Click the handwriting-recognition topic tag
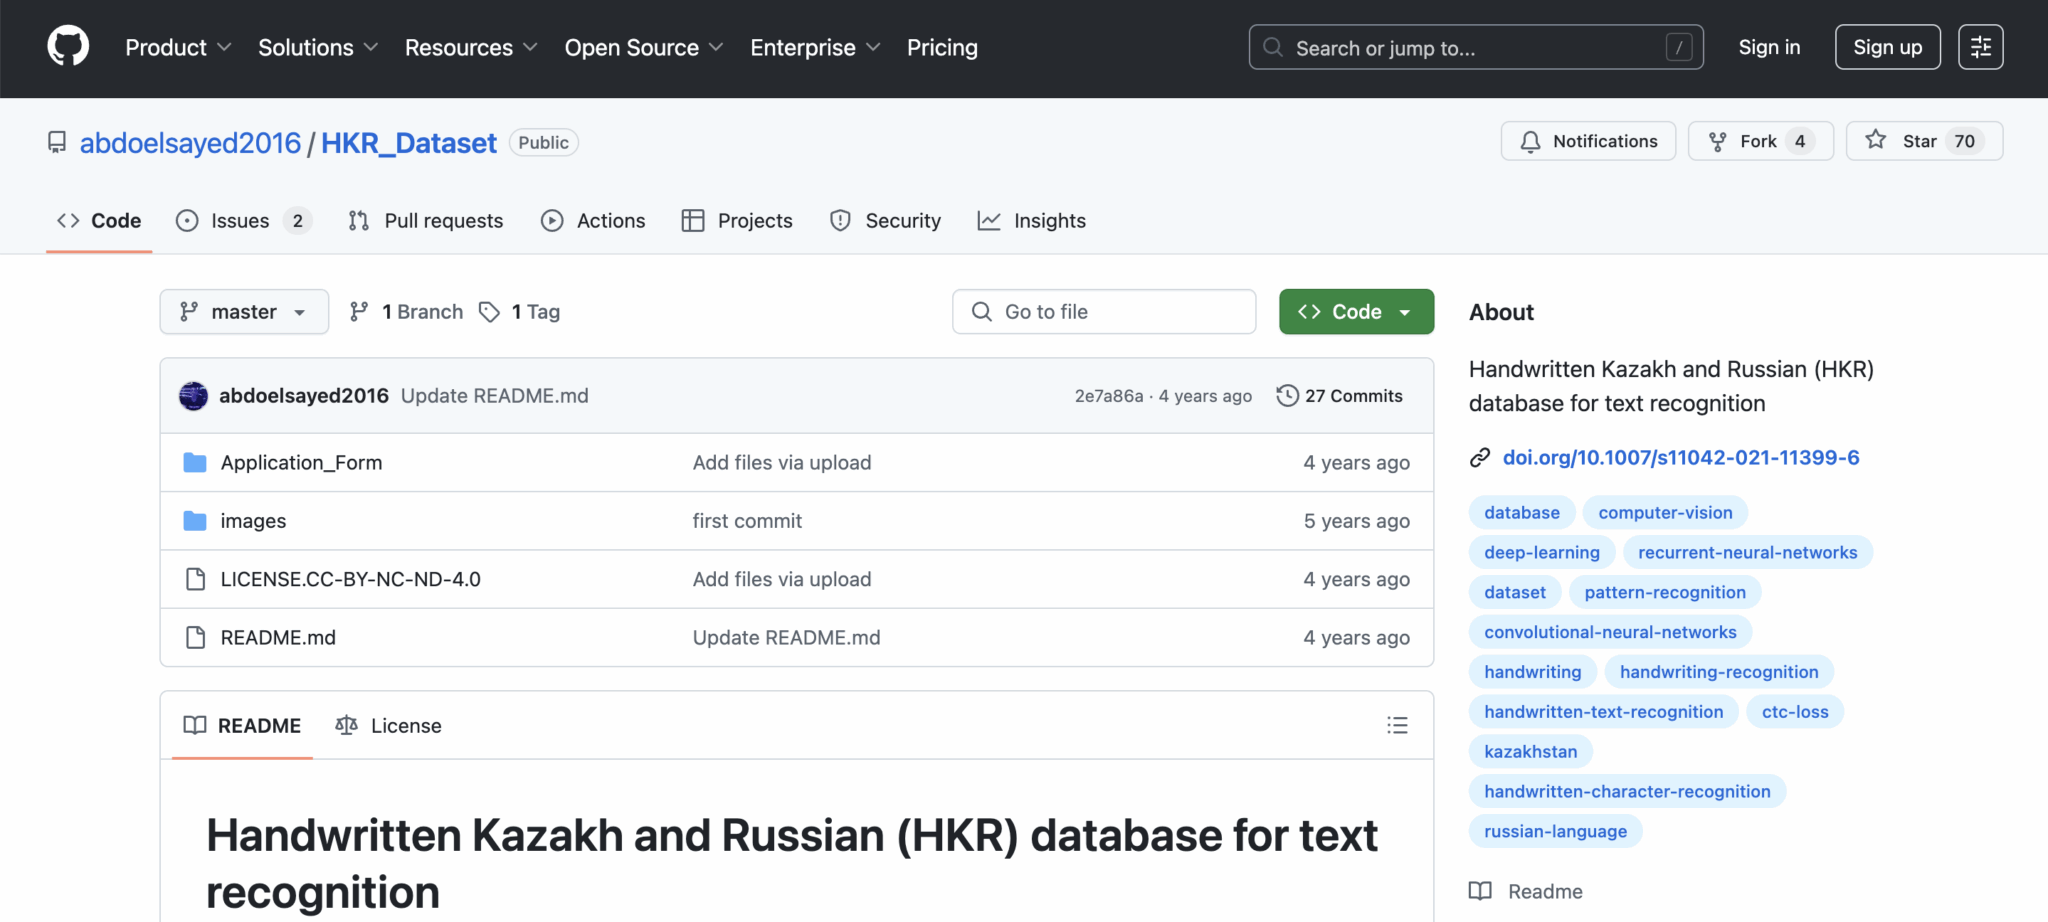The width and height of the screenshot is (2048, 922). (1718, 672)
